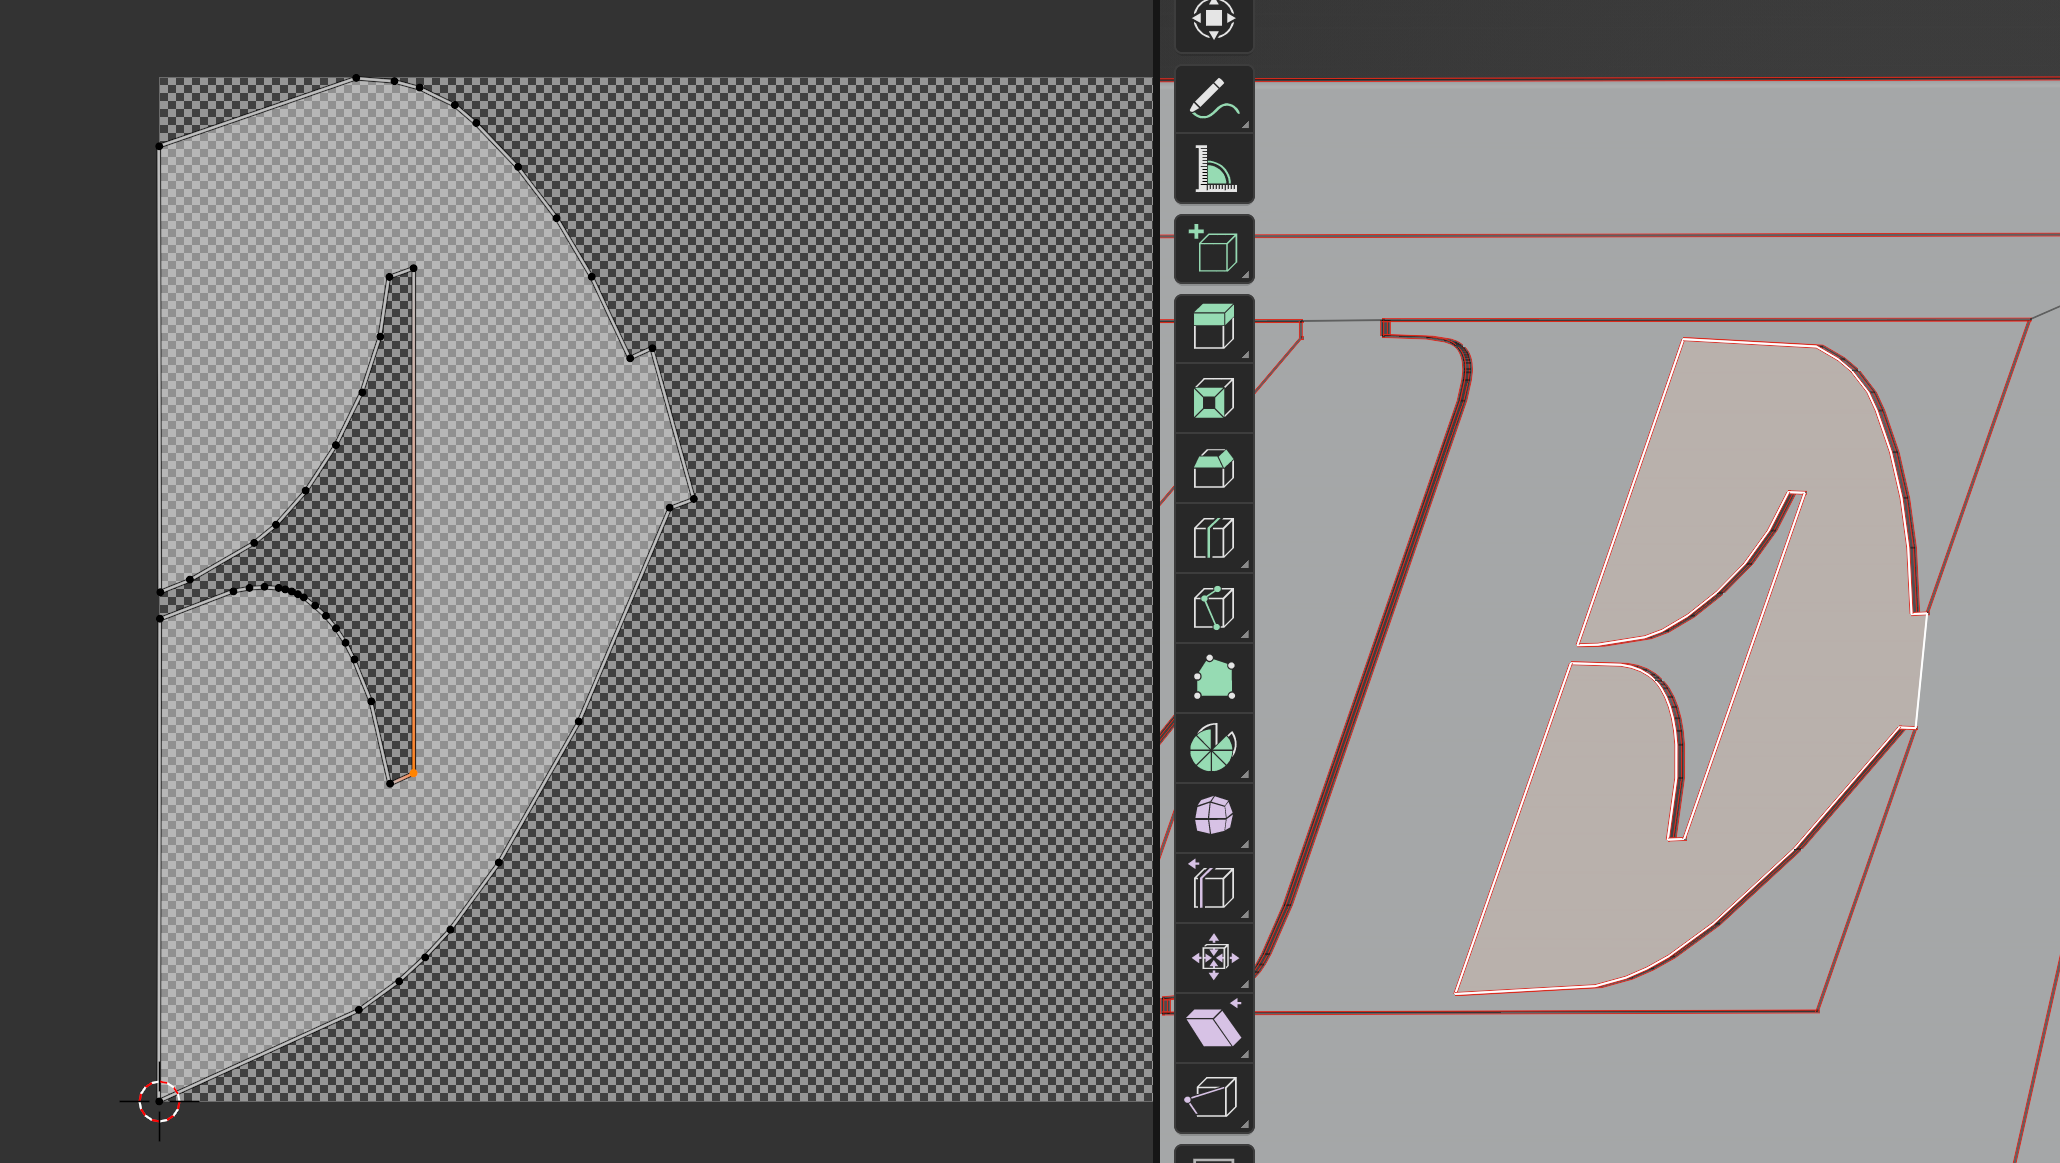Pick the Bevel tool
The width and height of the screenshot is (2060, 1163).
click(1214, 469)
